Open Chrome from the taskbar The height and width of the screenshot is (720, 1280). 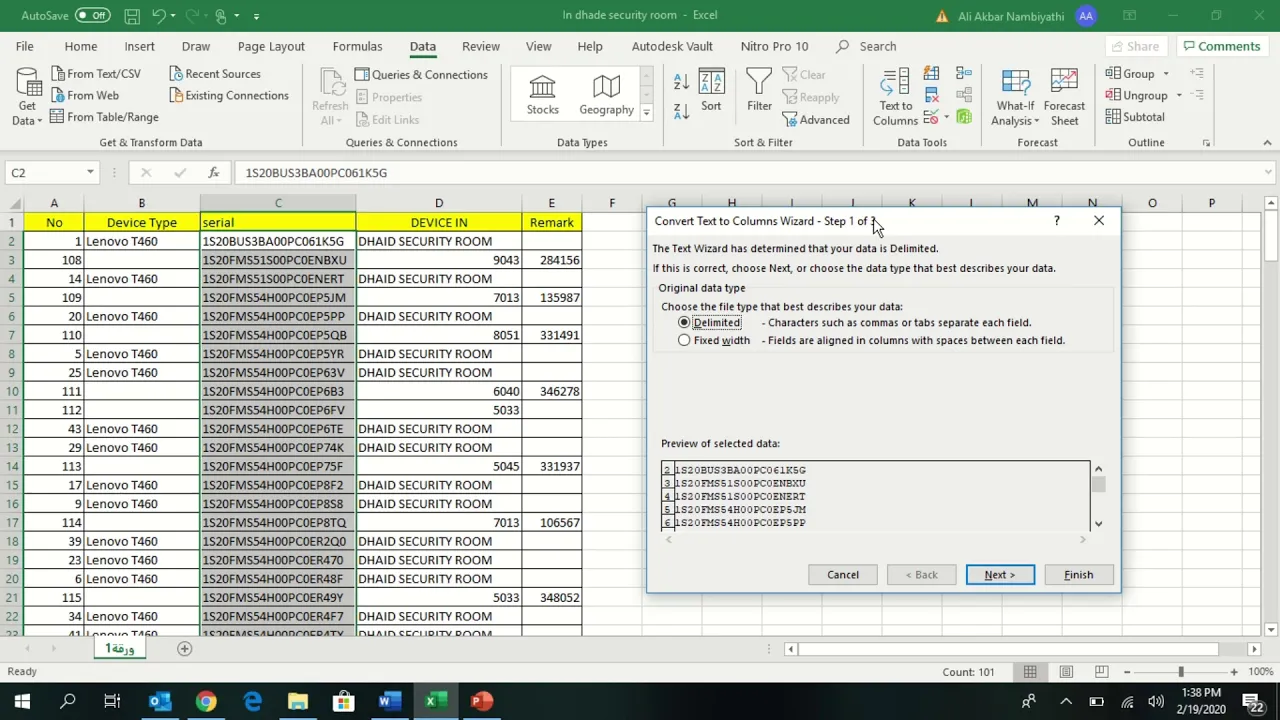(x=206, y=701)
